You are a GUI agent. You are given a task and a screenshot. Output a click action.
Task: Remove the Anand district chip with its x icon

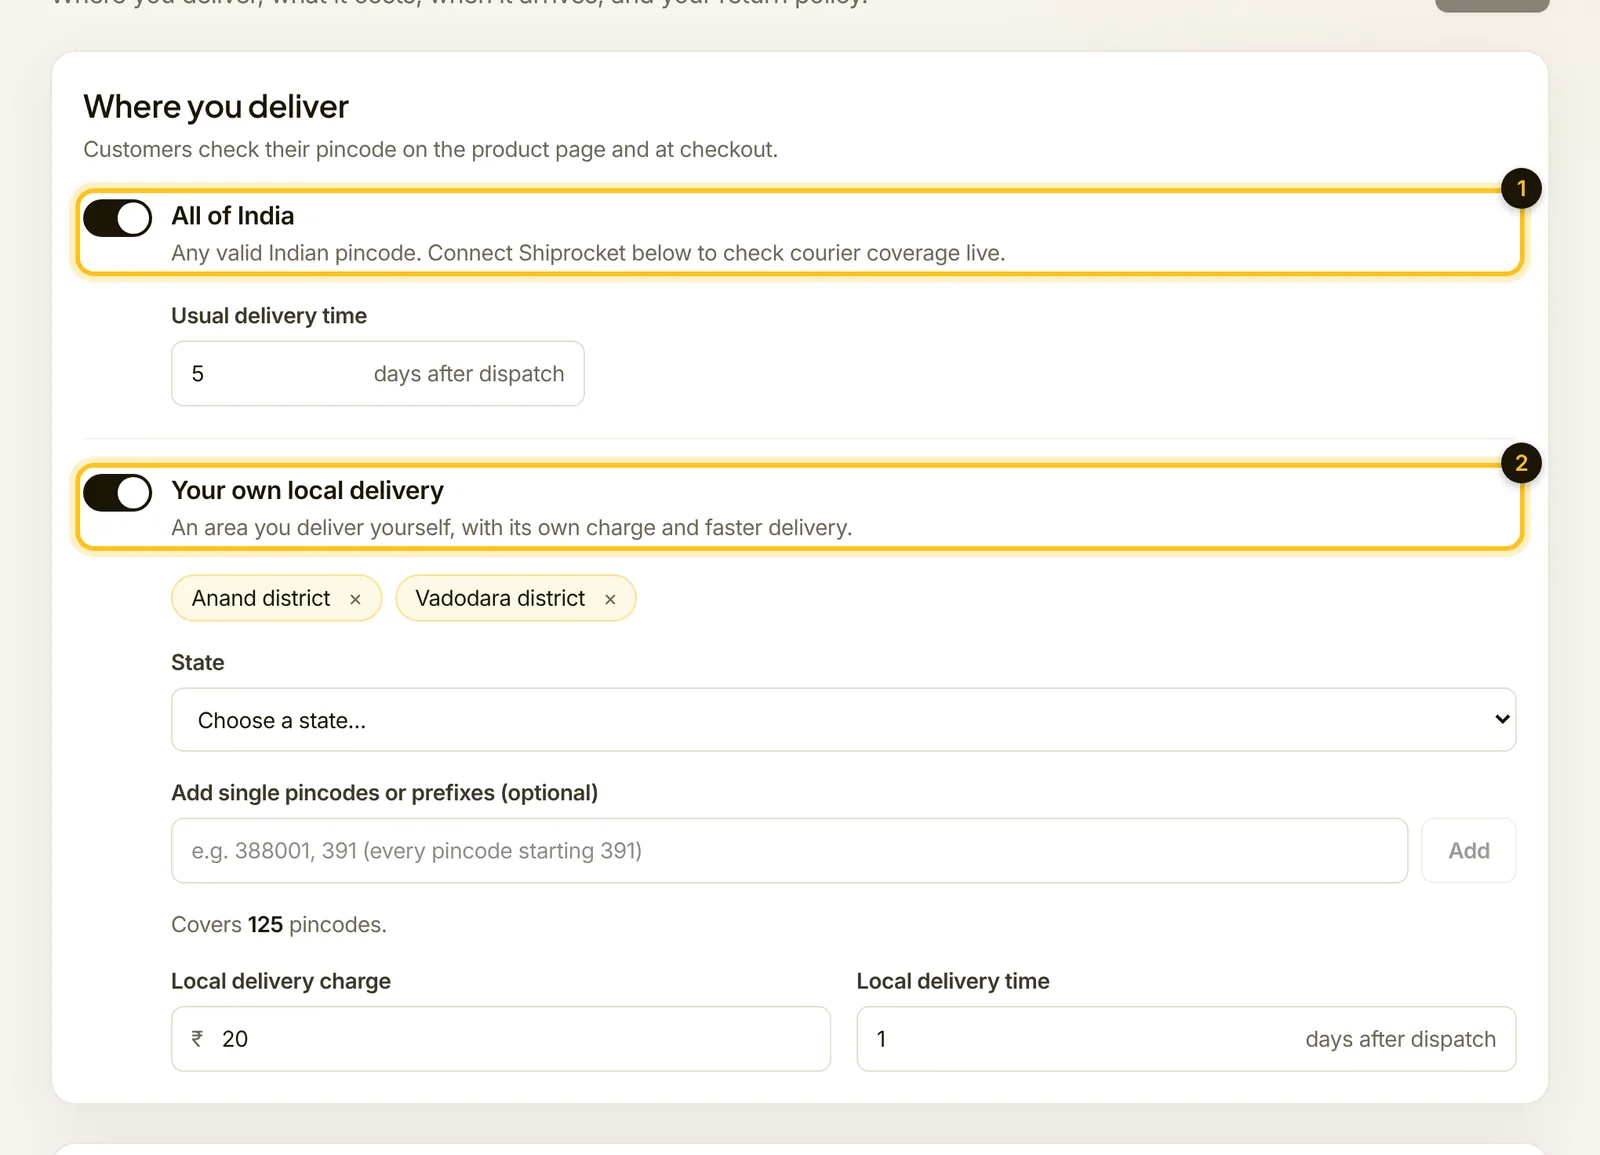coord(355,599)
